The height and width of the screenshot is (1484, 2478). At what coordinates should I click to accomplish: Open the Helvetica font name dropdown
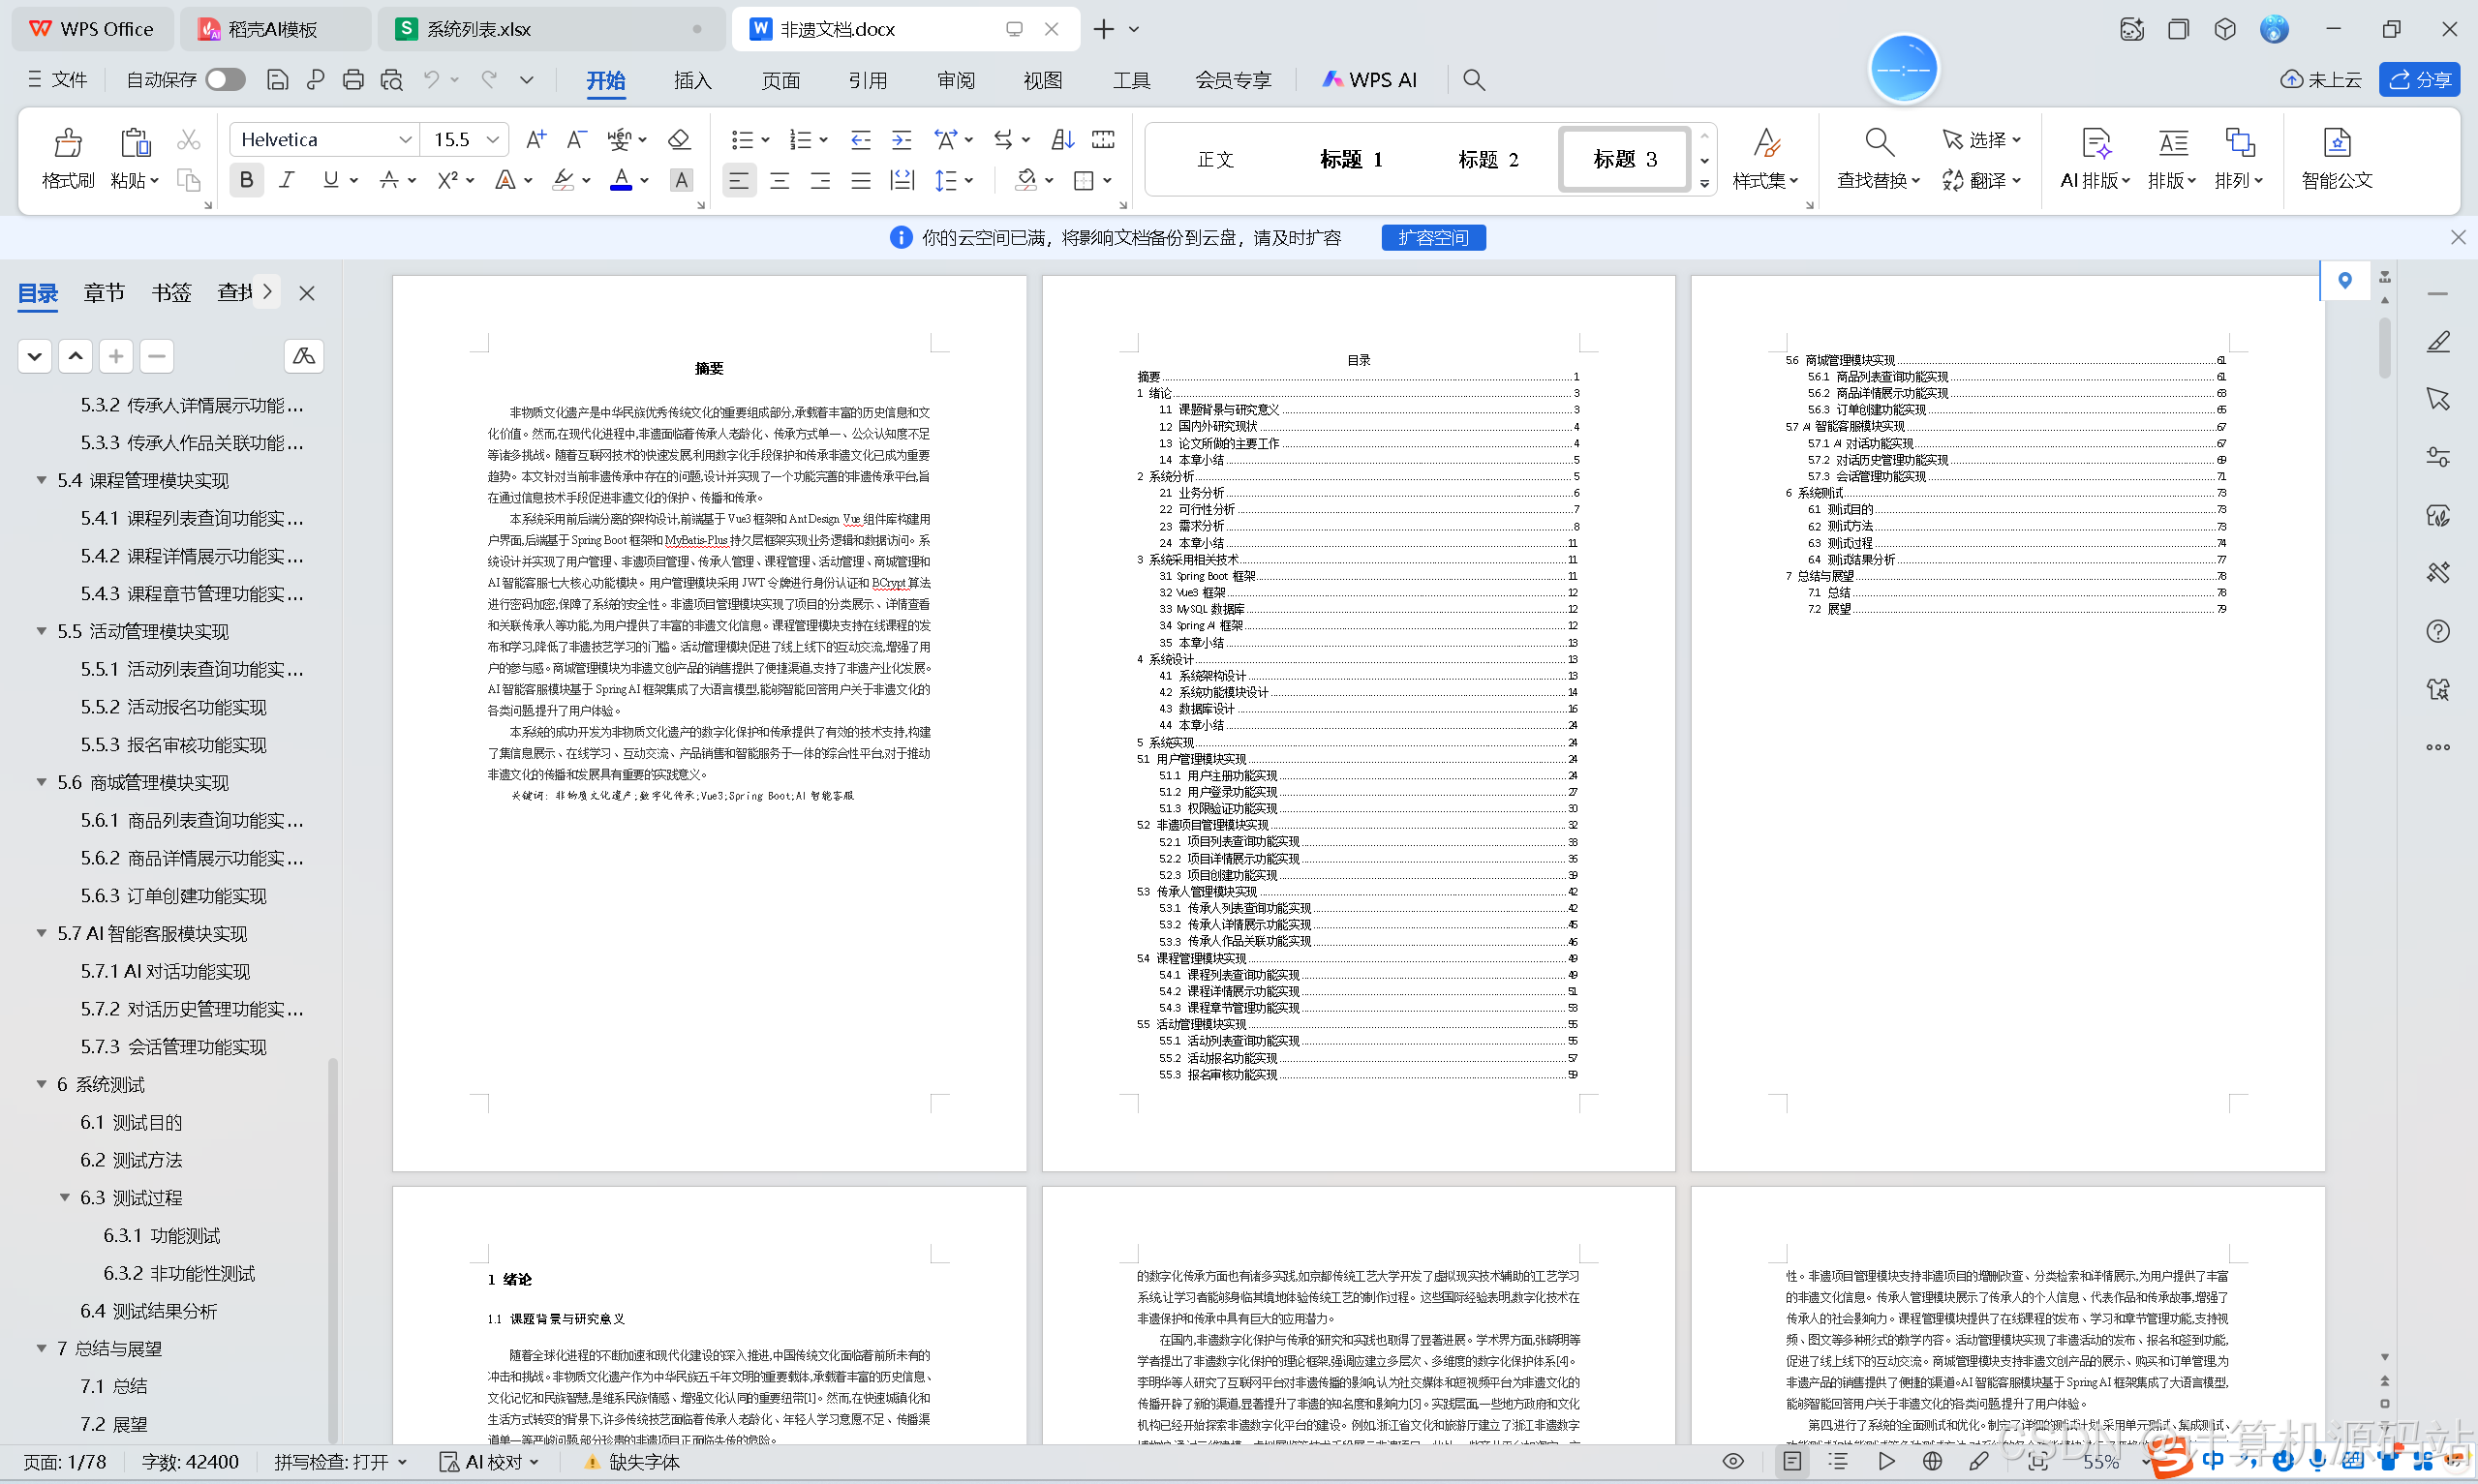coord(404,140)
